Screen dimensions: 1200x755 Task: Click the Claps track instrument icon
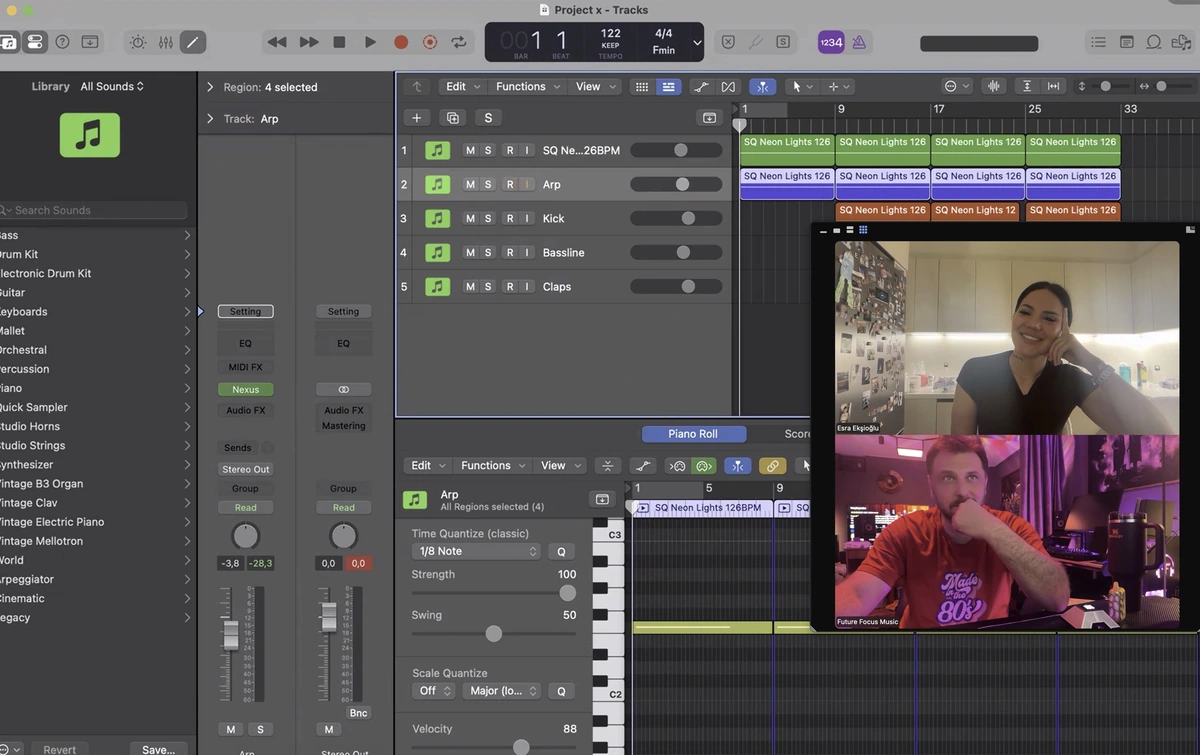pos(437,286)
